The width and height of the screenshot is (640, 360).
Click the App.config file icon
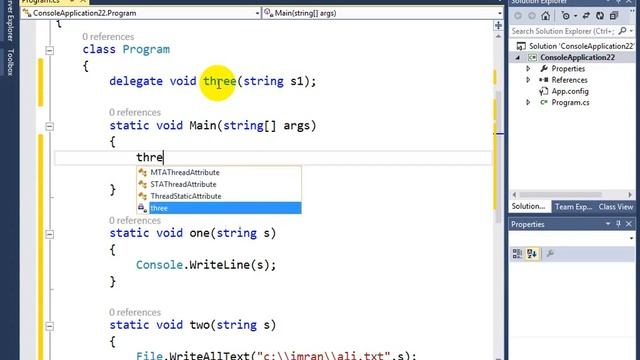pyautogui.click(x=543, y=91)
